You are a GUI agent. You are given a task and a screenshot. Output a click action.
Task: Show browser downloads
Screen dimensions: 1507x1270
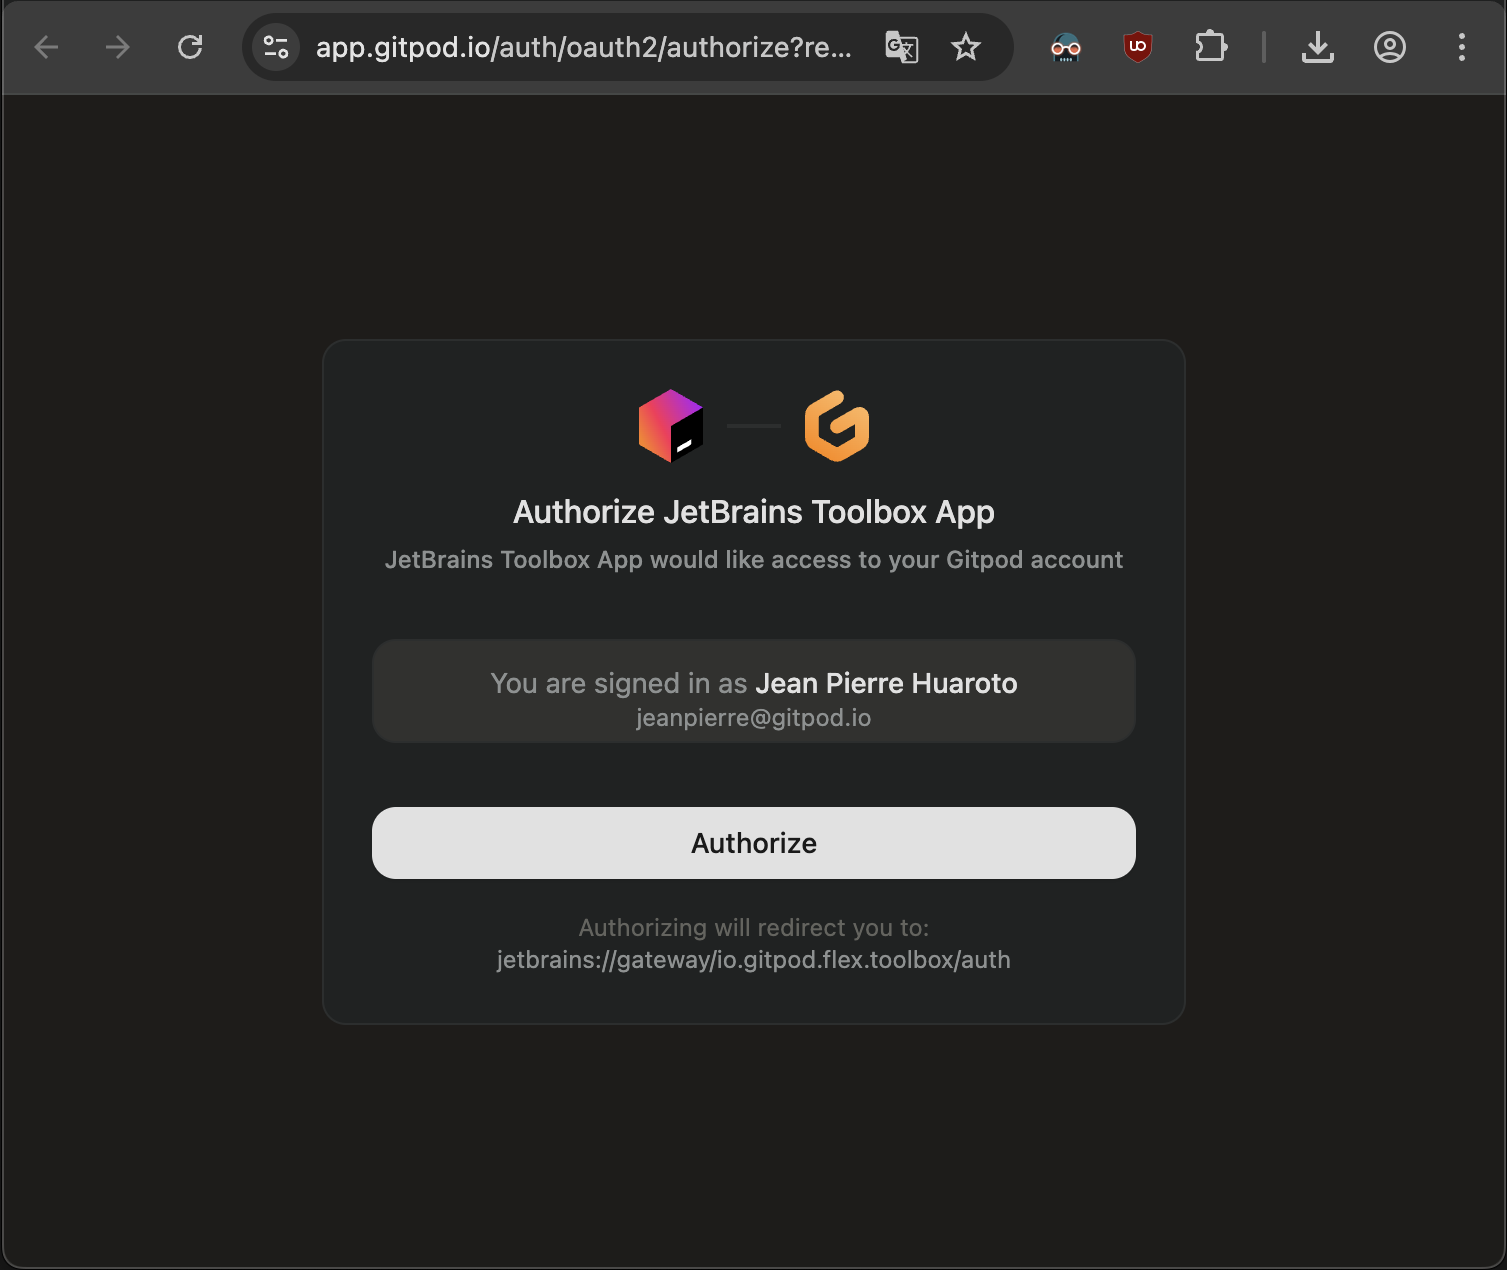coord(1318,47)
